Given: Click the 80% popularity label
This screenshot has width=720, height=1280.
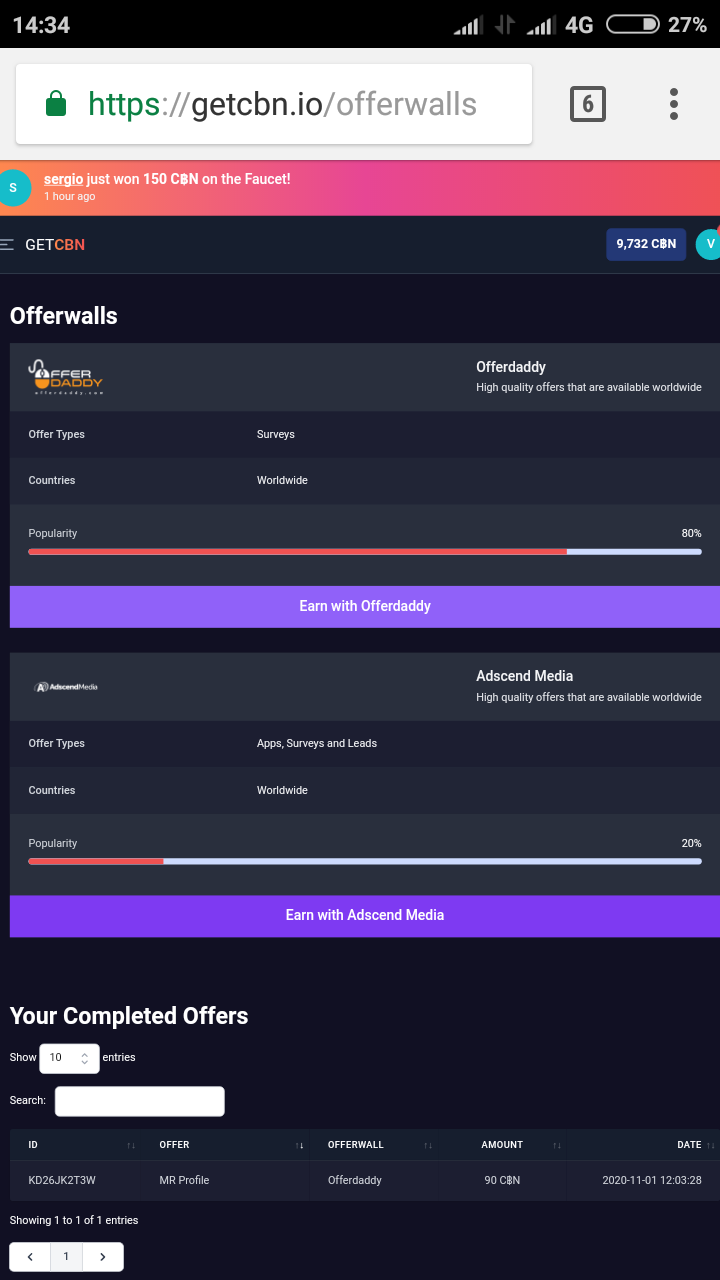Looking at the screenshot, I should (x=692, y=533).
